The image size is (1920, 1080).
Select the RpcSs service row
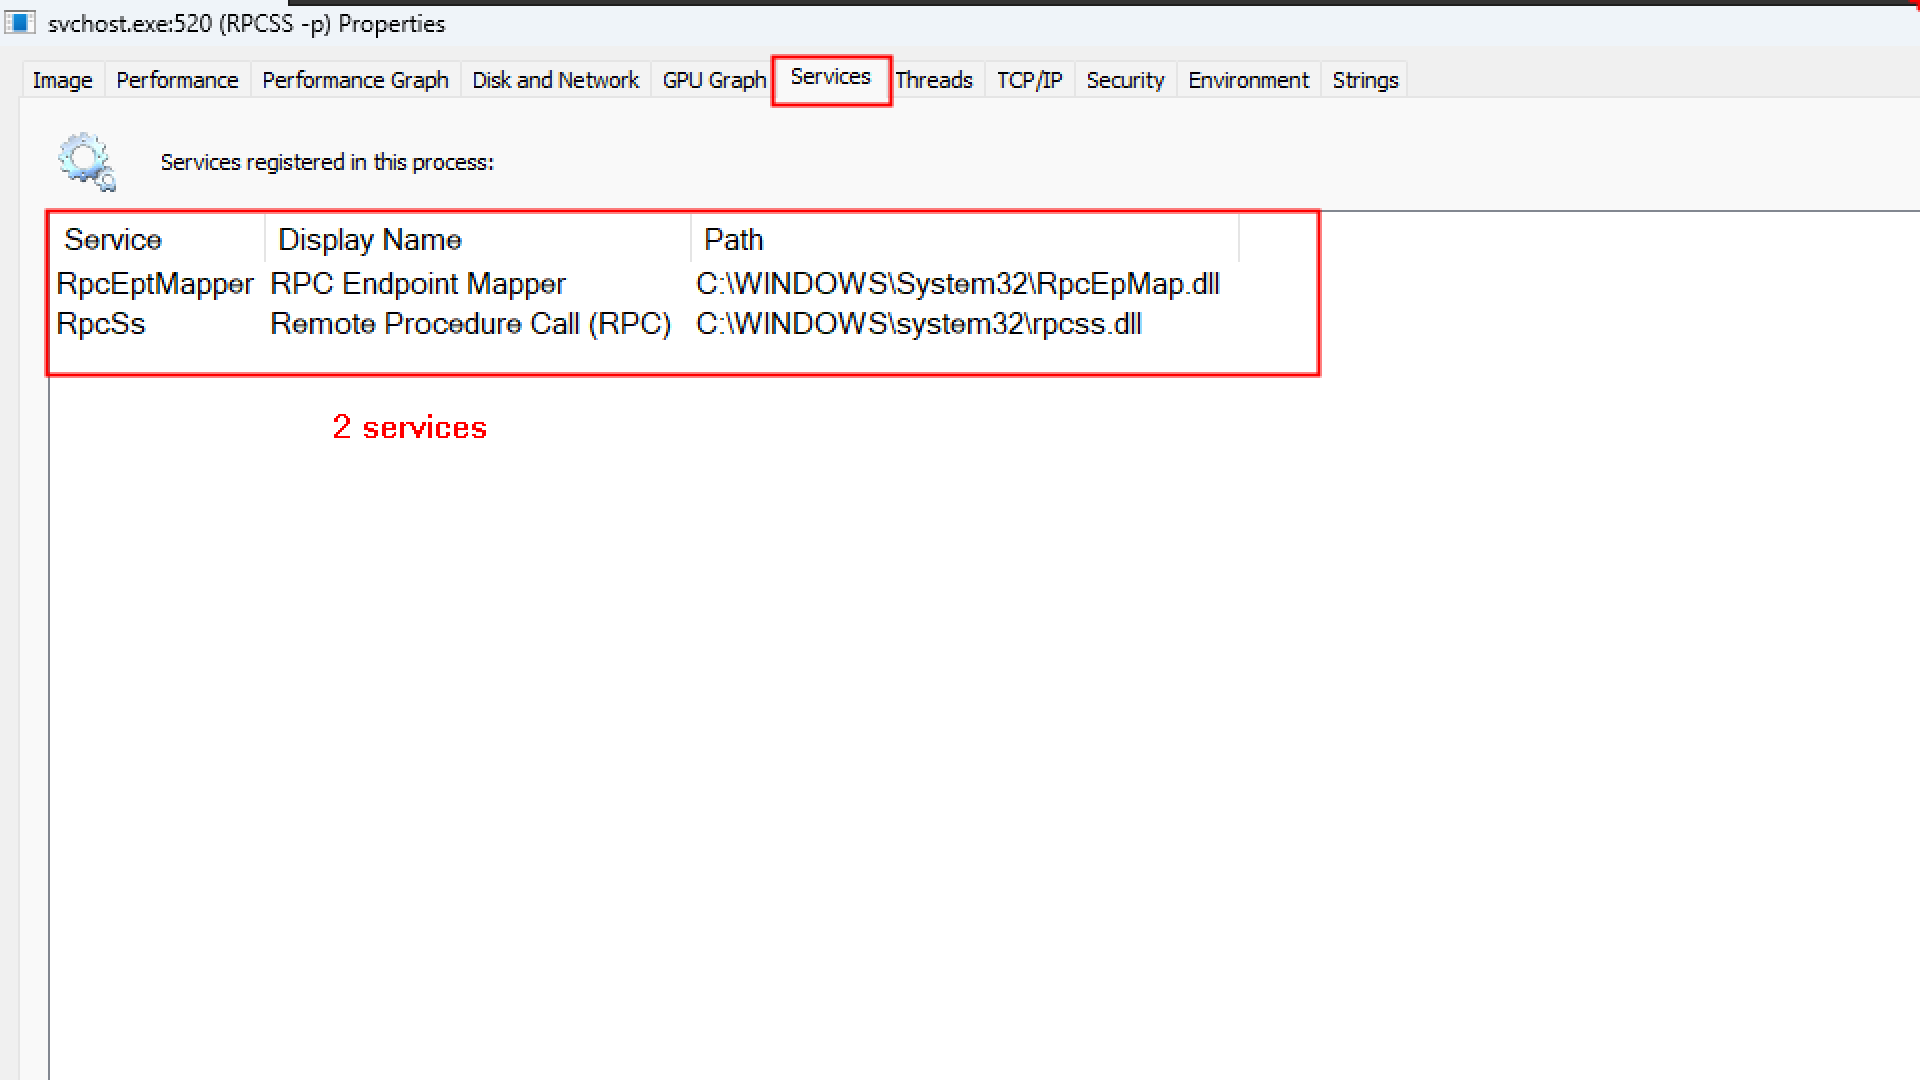pyautogui.click(x=101, y=324)
